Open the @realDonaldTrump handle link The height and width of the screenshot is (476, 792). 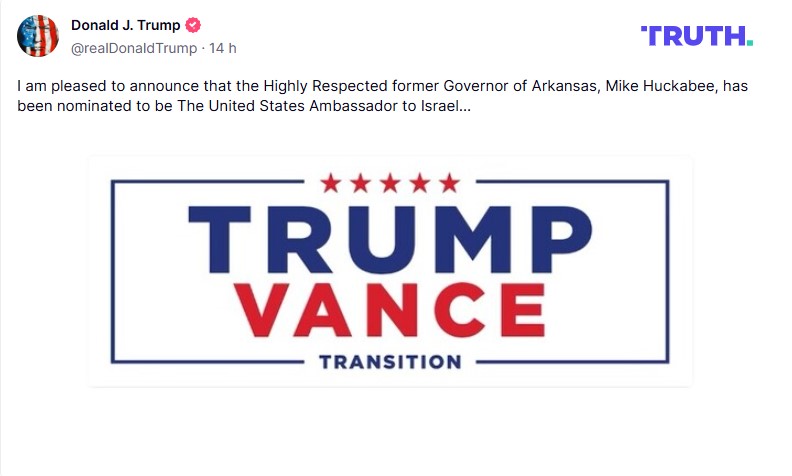[134, 47]
